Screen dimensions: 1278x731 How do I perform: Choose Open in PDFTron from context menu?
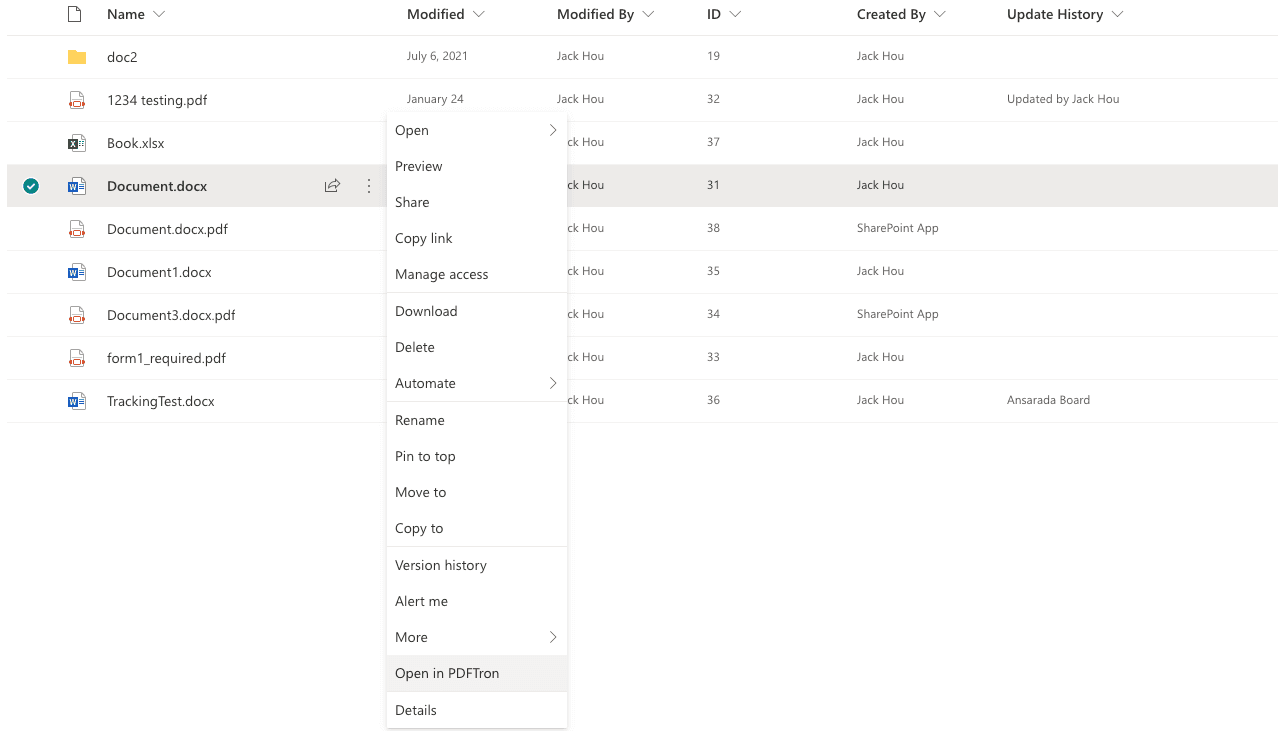tap(447, 673)
